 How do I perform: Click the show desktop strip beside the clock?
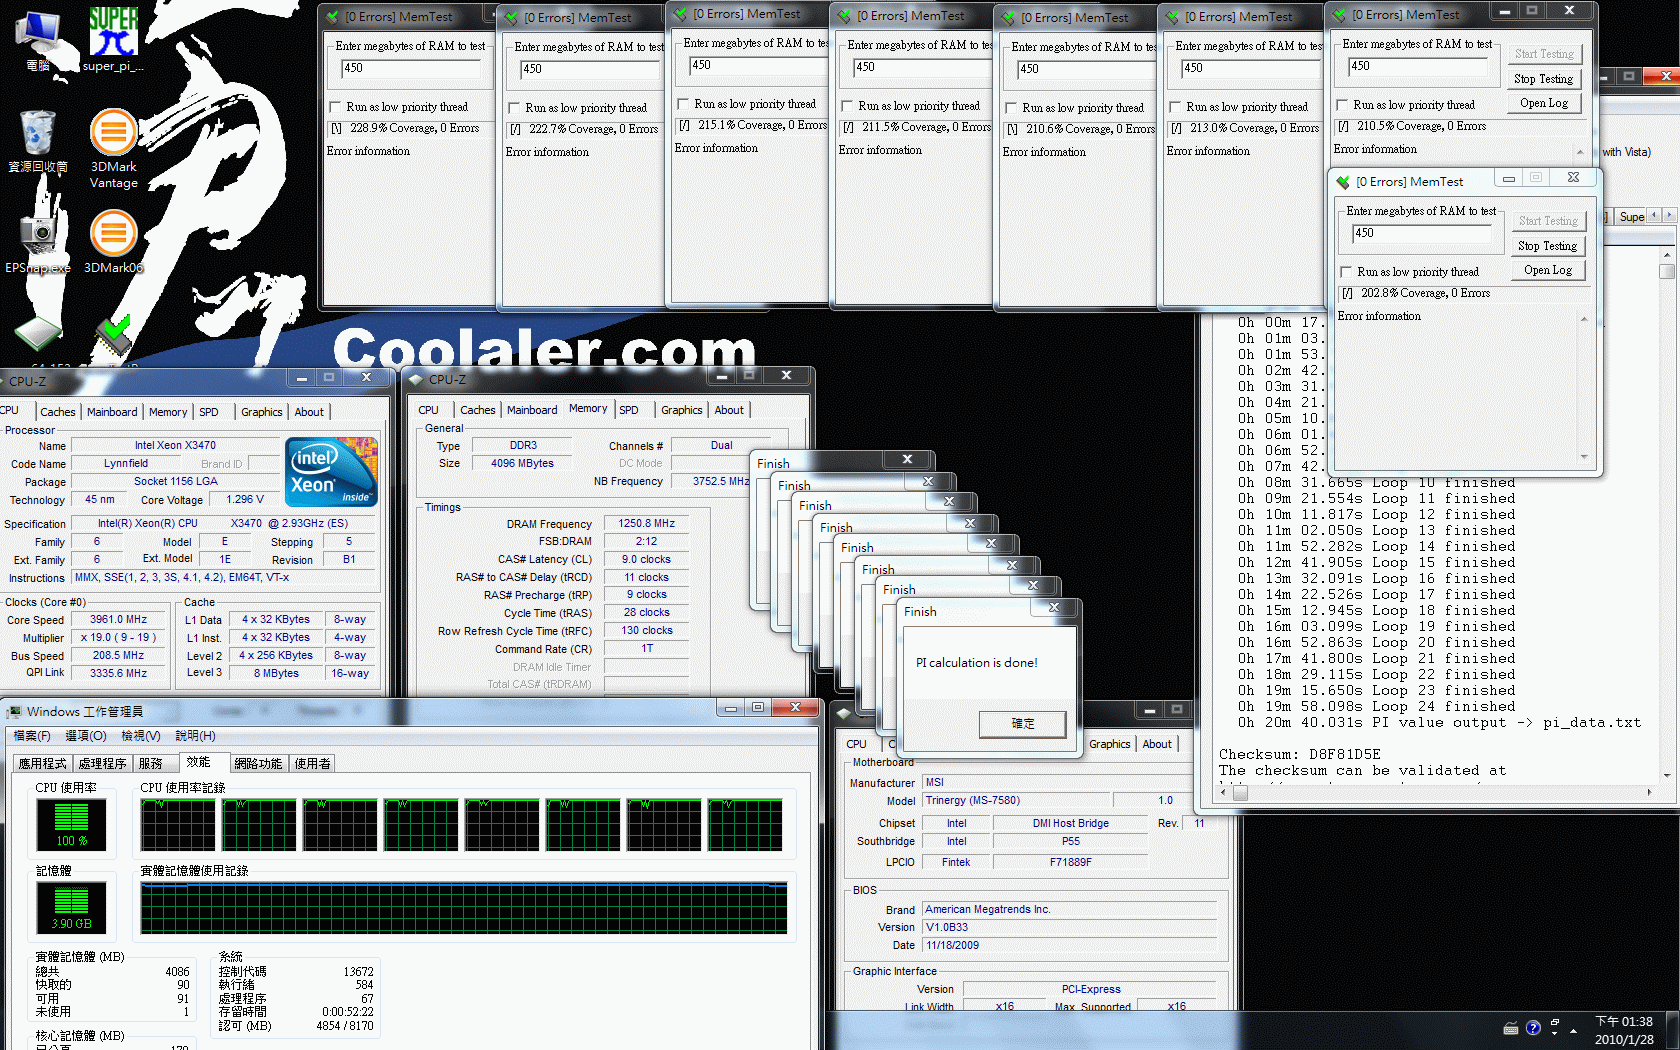(1673, 1031)
